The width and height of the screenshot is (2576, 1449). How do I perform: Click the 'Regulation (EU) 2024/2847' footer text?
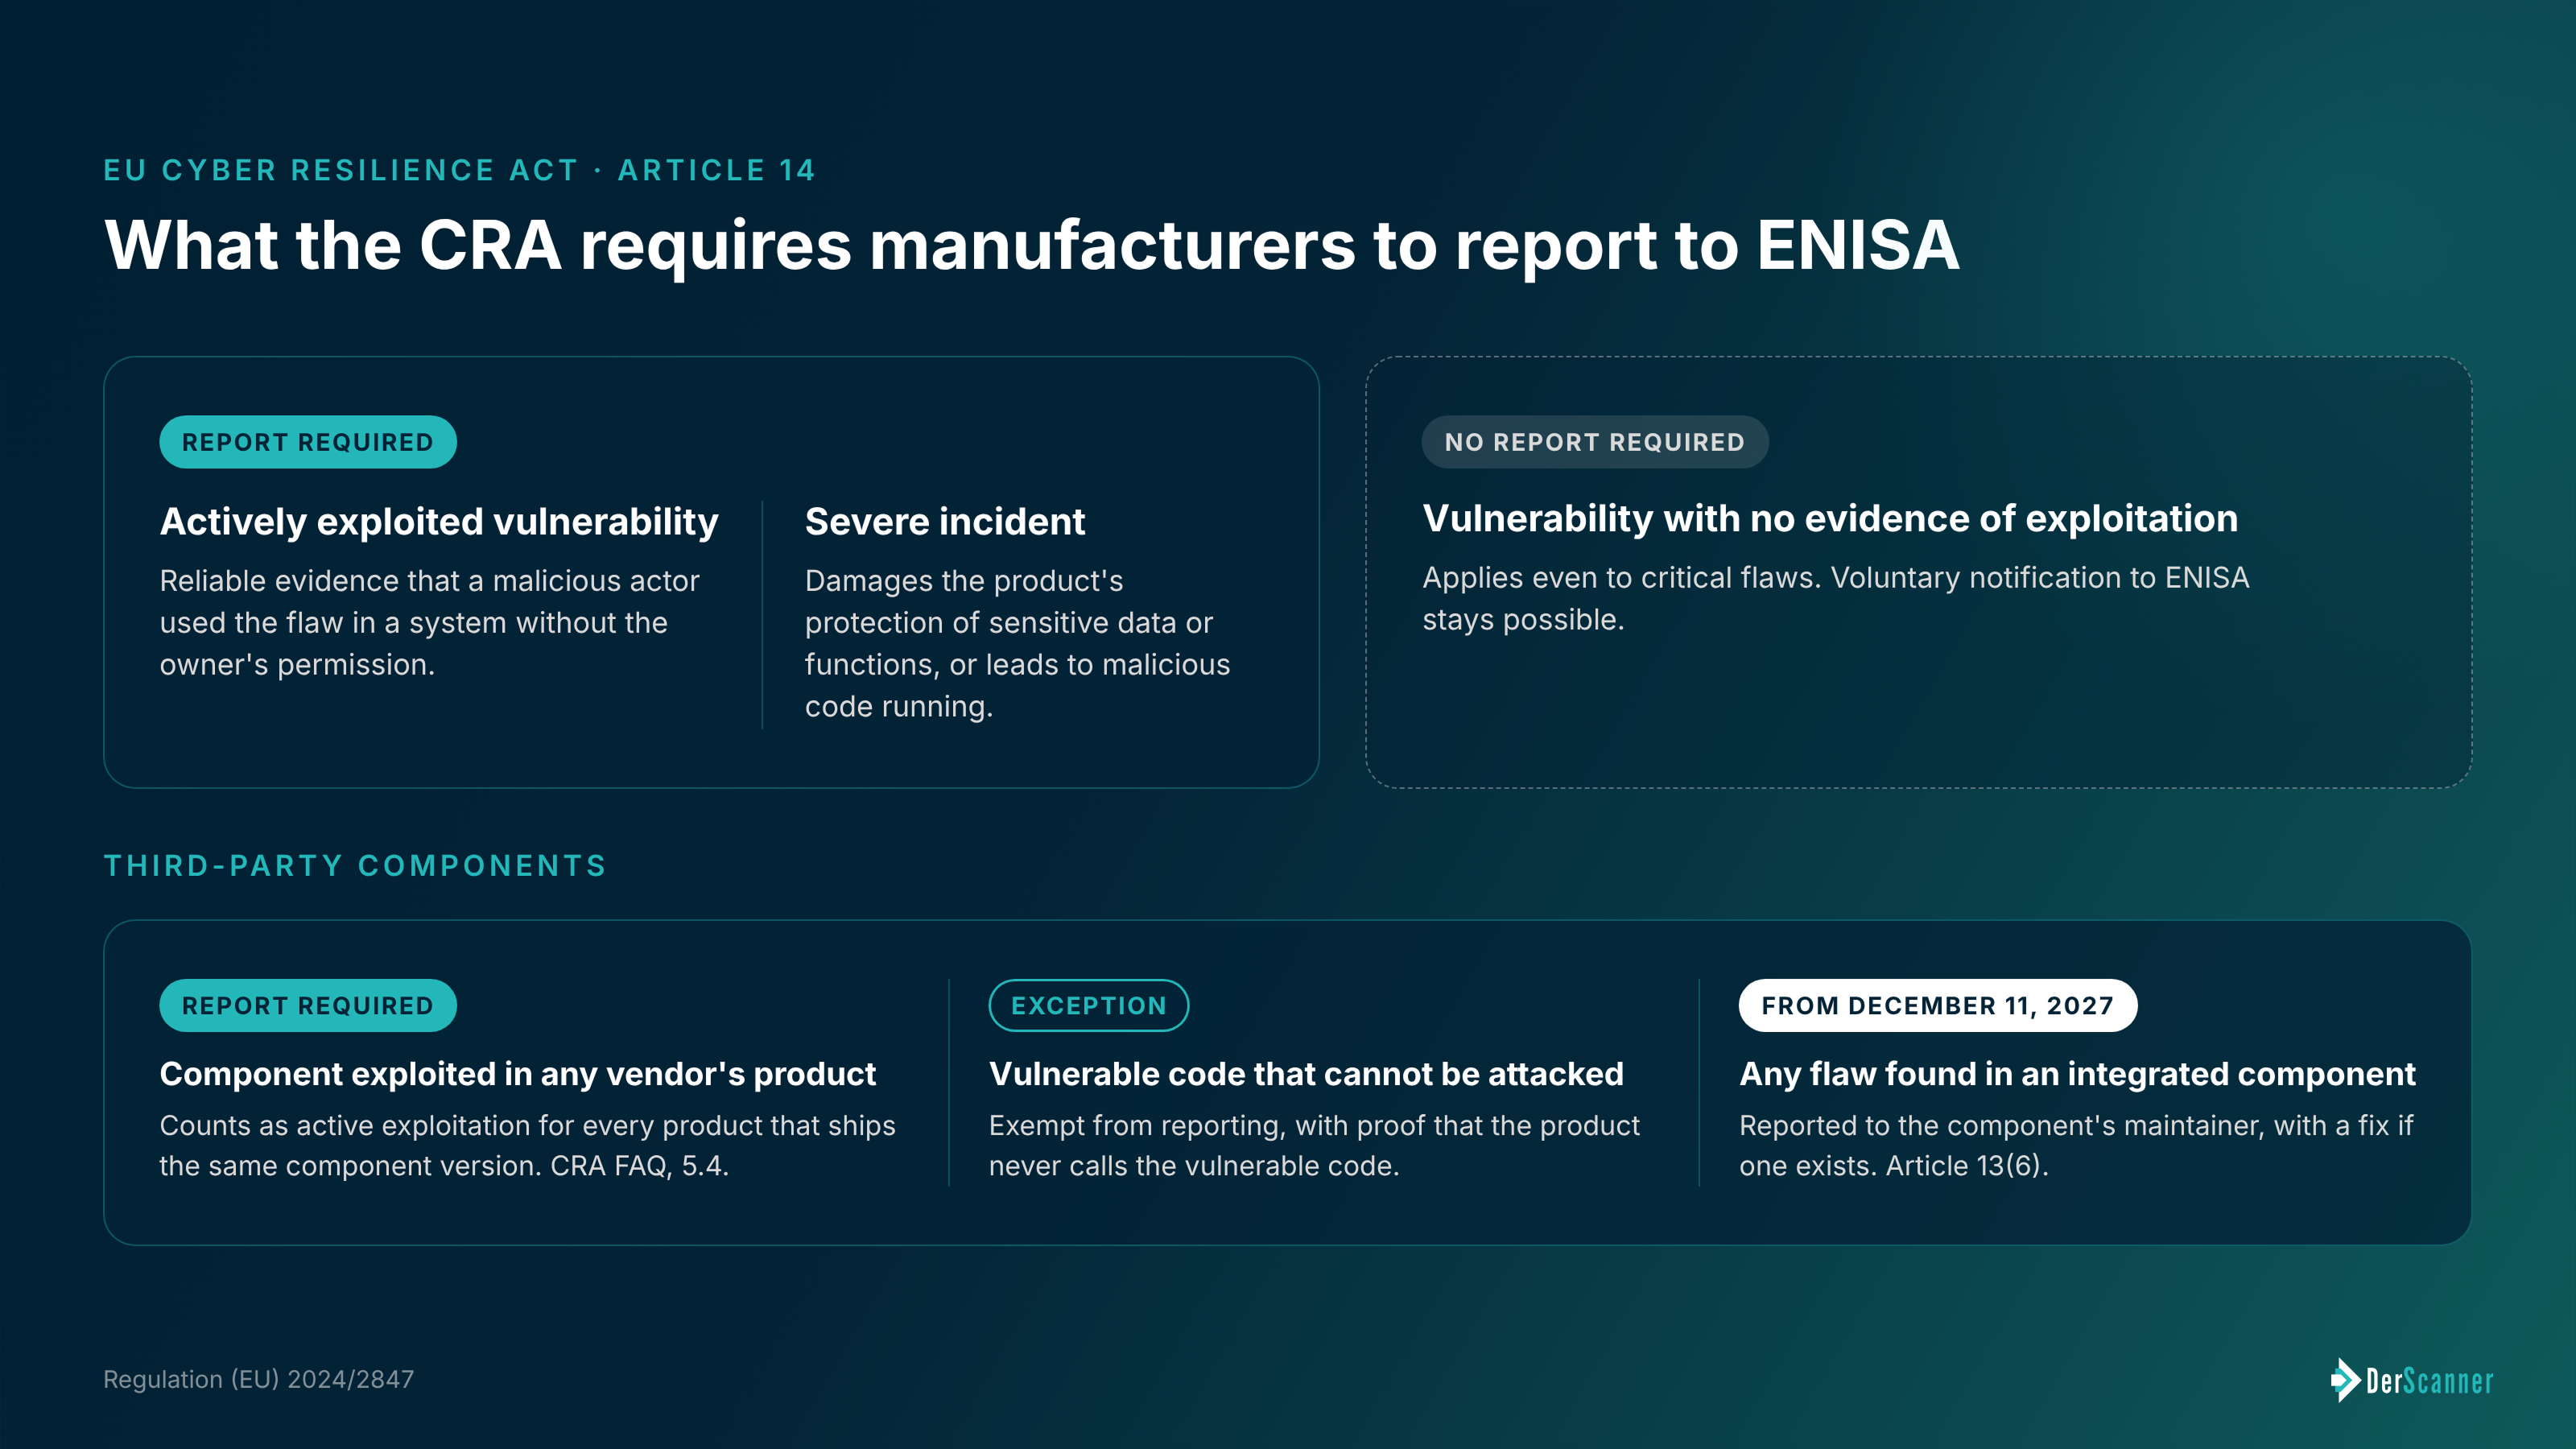(x=259, y=1379)
